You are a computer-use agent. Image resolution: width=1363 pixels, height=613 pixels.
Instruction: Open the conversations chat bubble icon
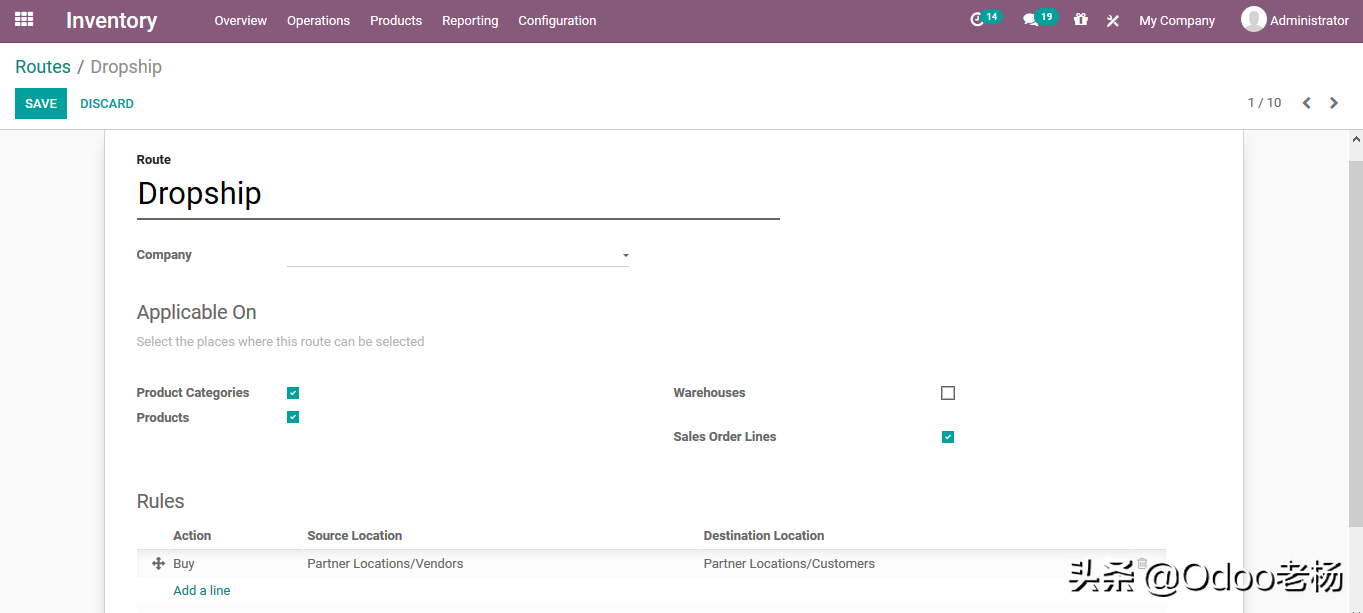coord(1030,20)
